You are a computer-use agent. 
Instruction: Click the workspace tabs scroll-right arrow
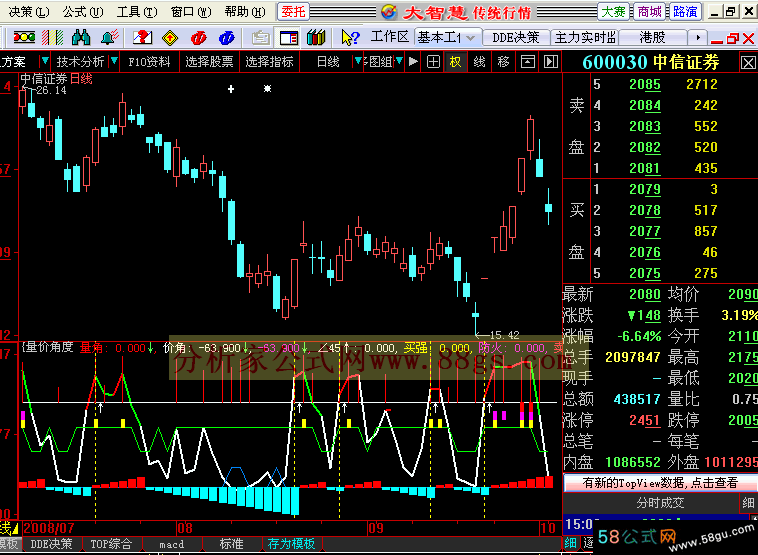tap(698, 37)
